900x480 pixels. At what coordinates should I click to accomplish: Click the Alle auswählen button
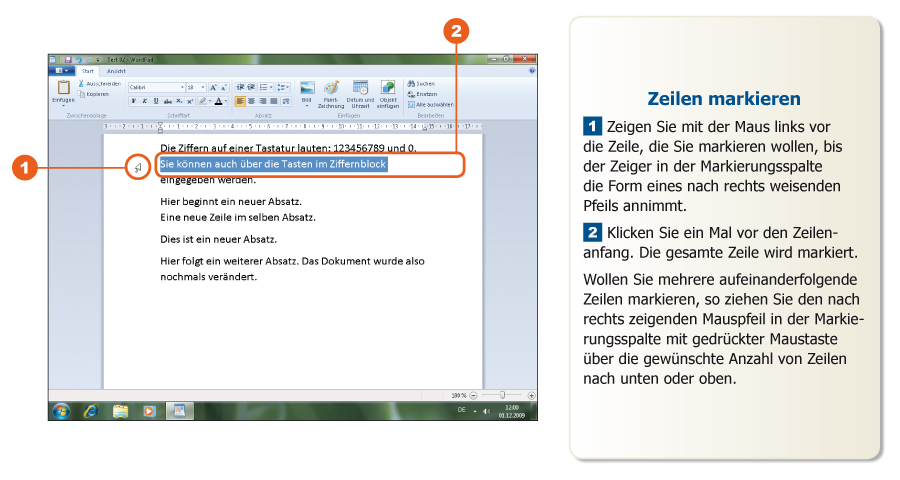431,104
